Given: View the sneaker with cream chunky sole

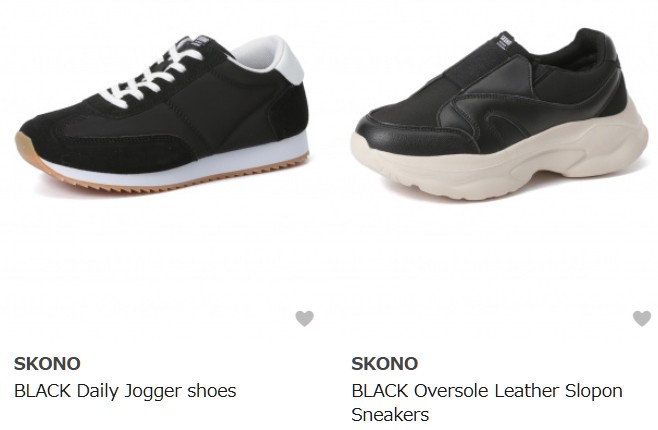Looking at the screenshot, I should click(x=501, y=114).
